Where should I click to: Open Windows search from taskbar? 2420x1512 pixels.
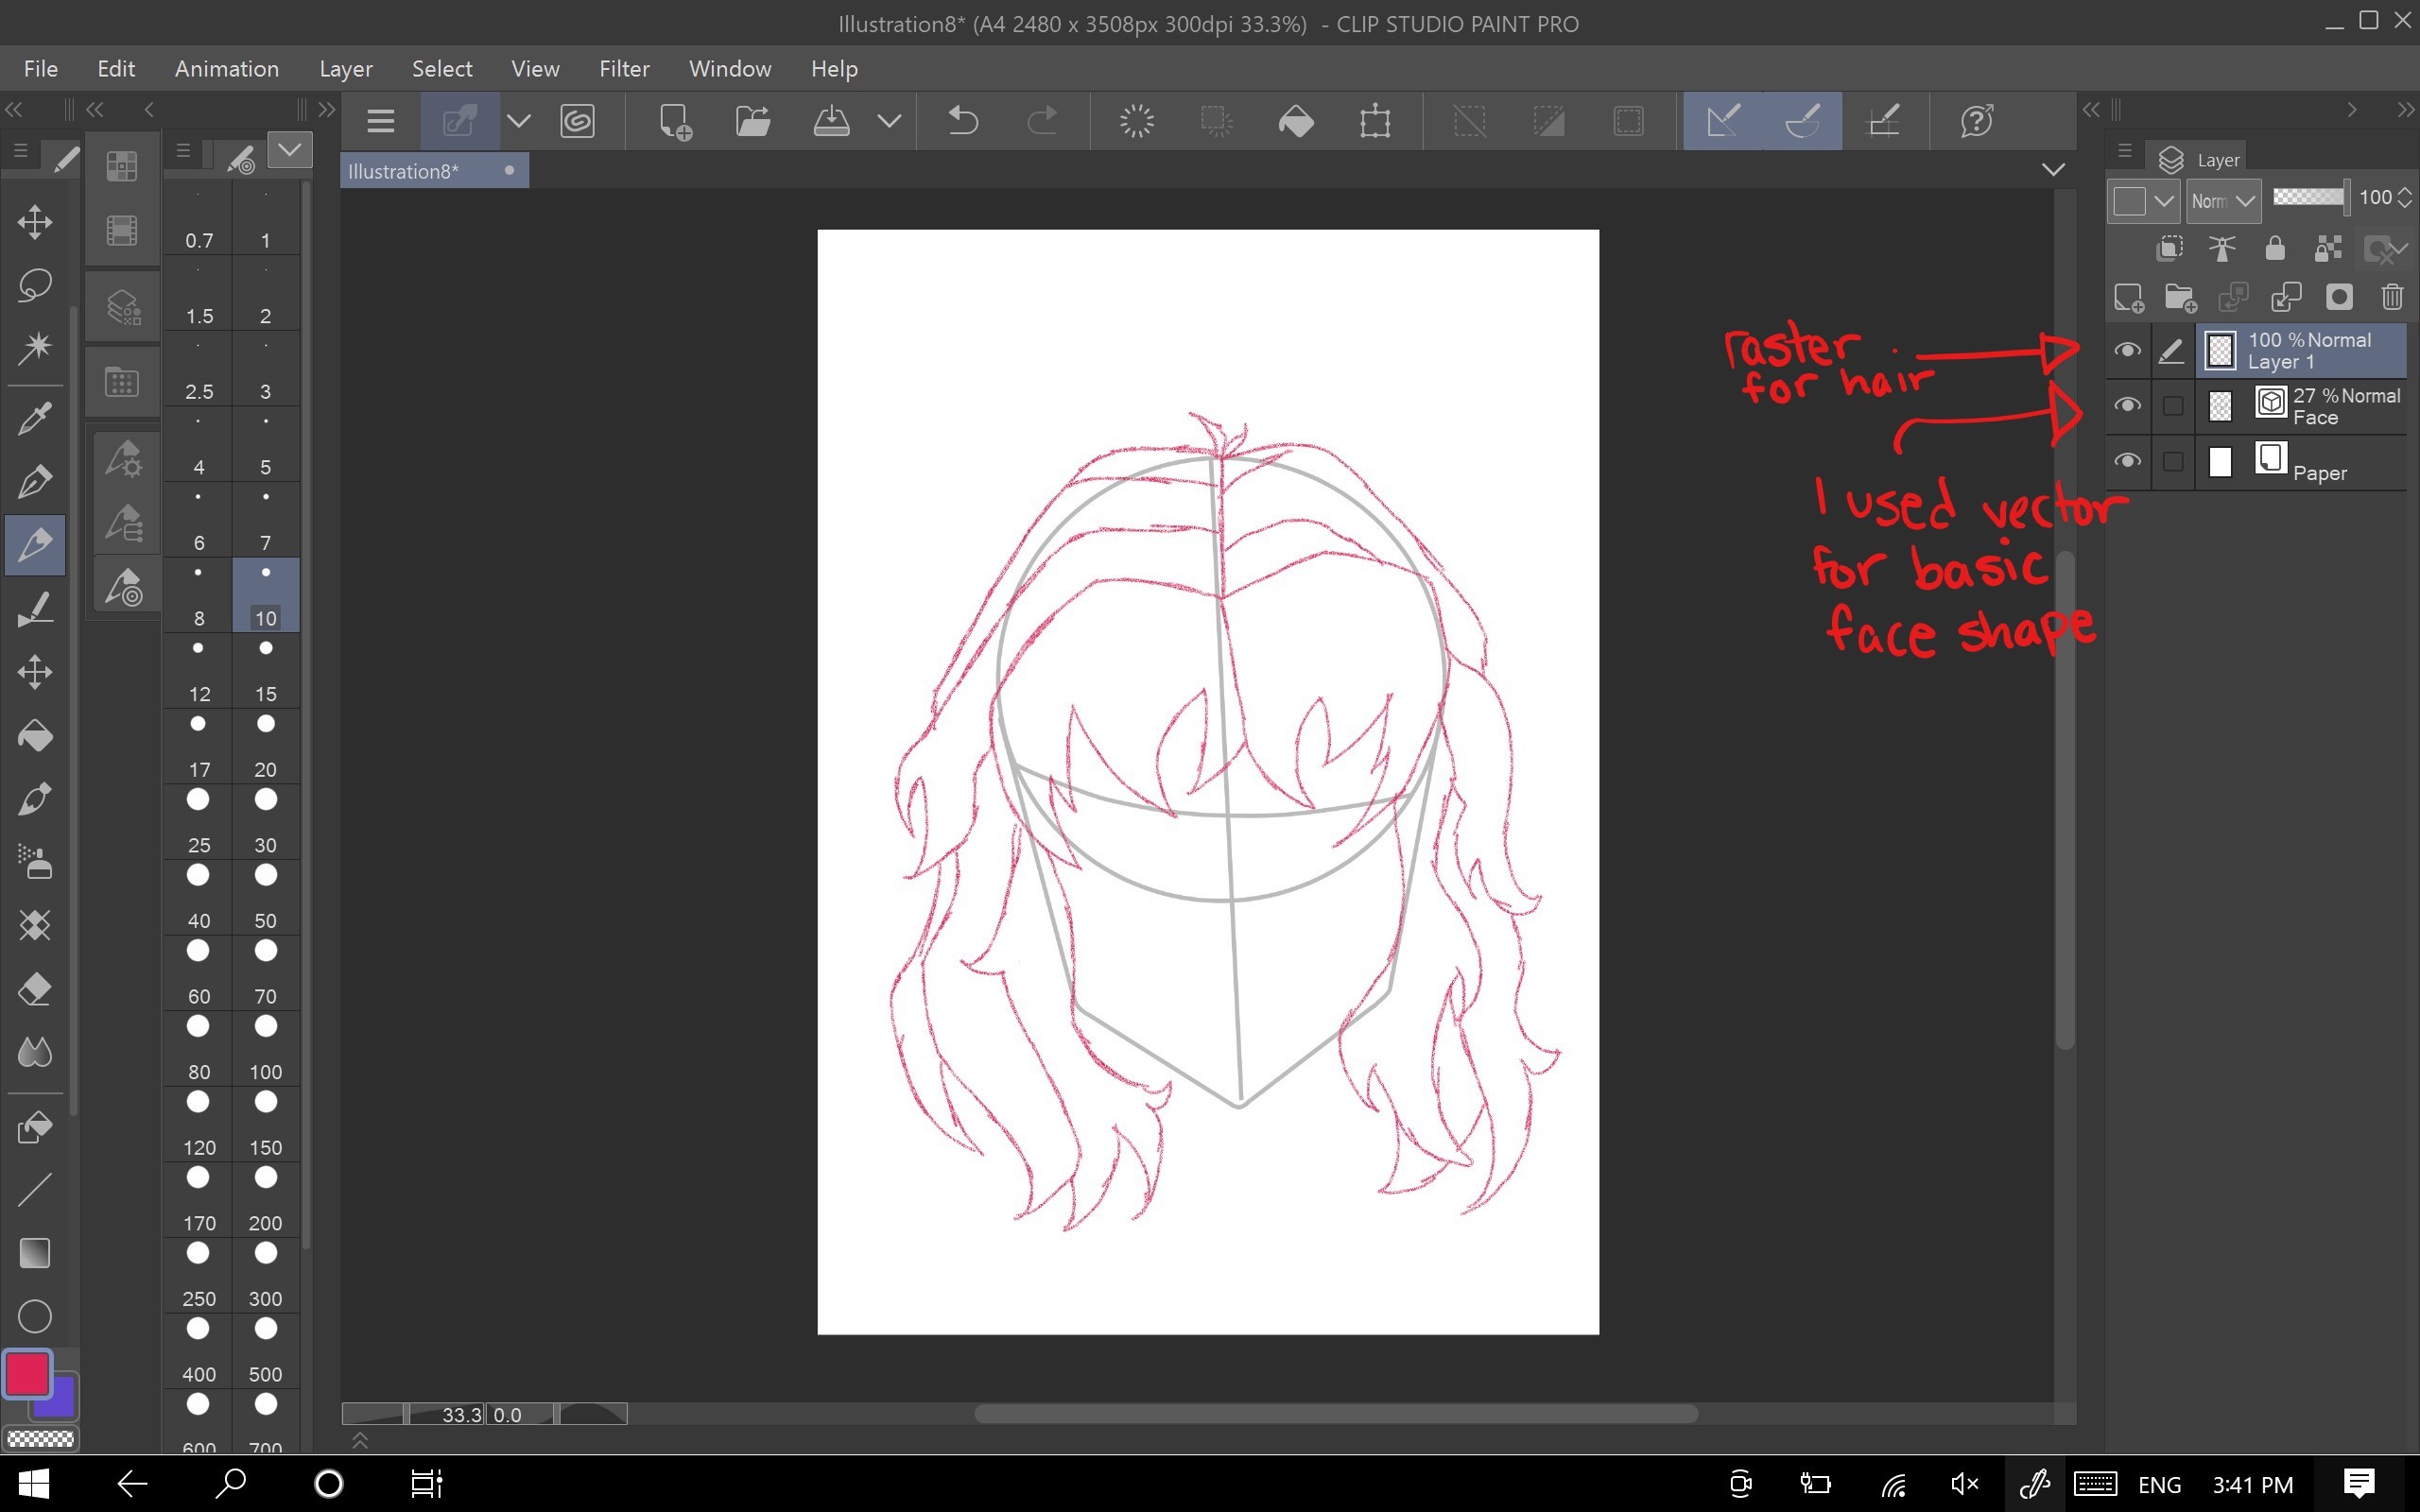click(231, 1483)
